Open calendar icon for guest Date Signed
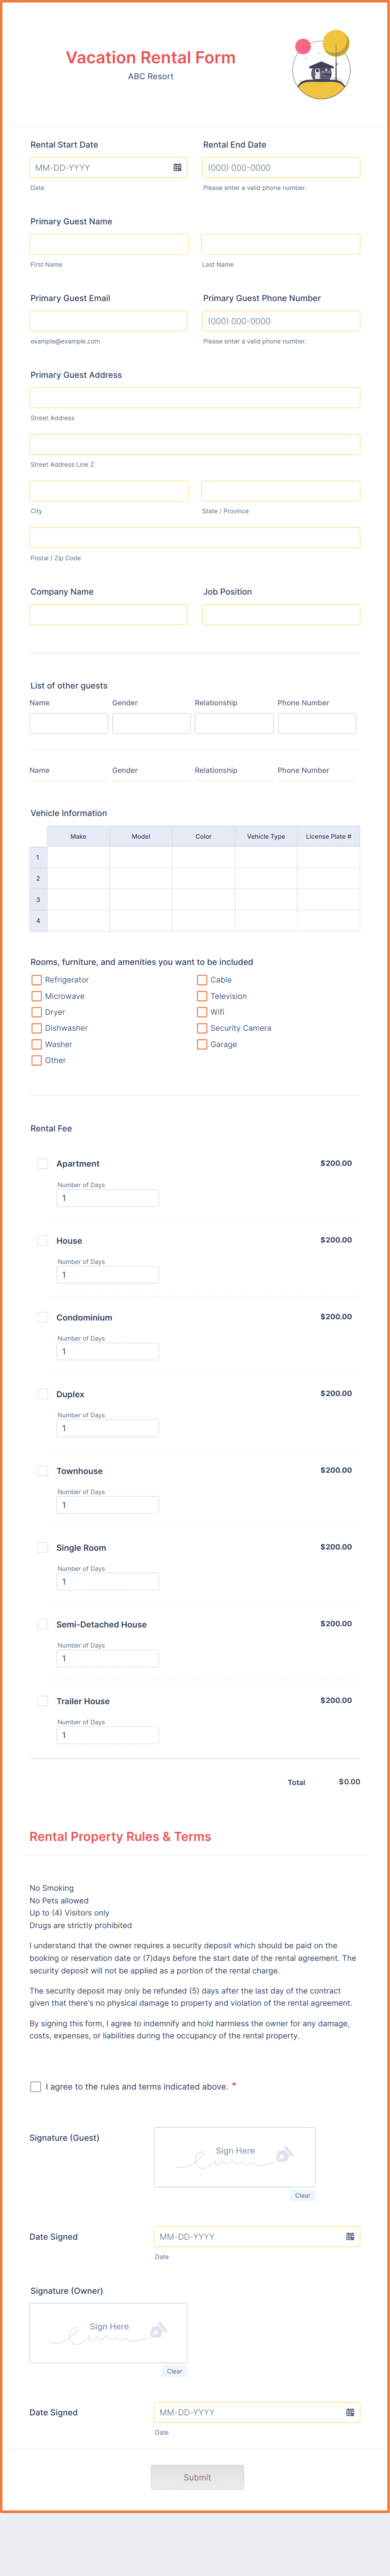Viewport: 390px width, 2576px height. tap(350, 2236)
